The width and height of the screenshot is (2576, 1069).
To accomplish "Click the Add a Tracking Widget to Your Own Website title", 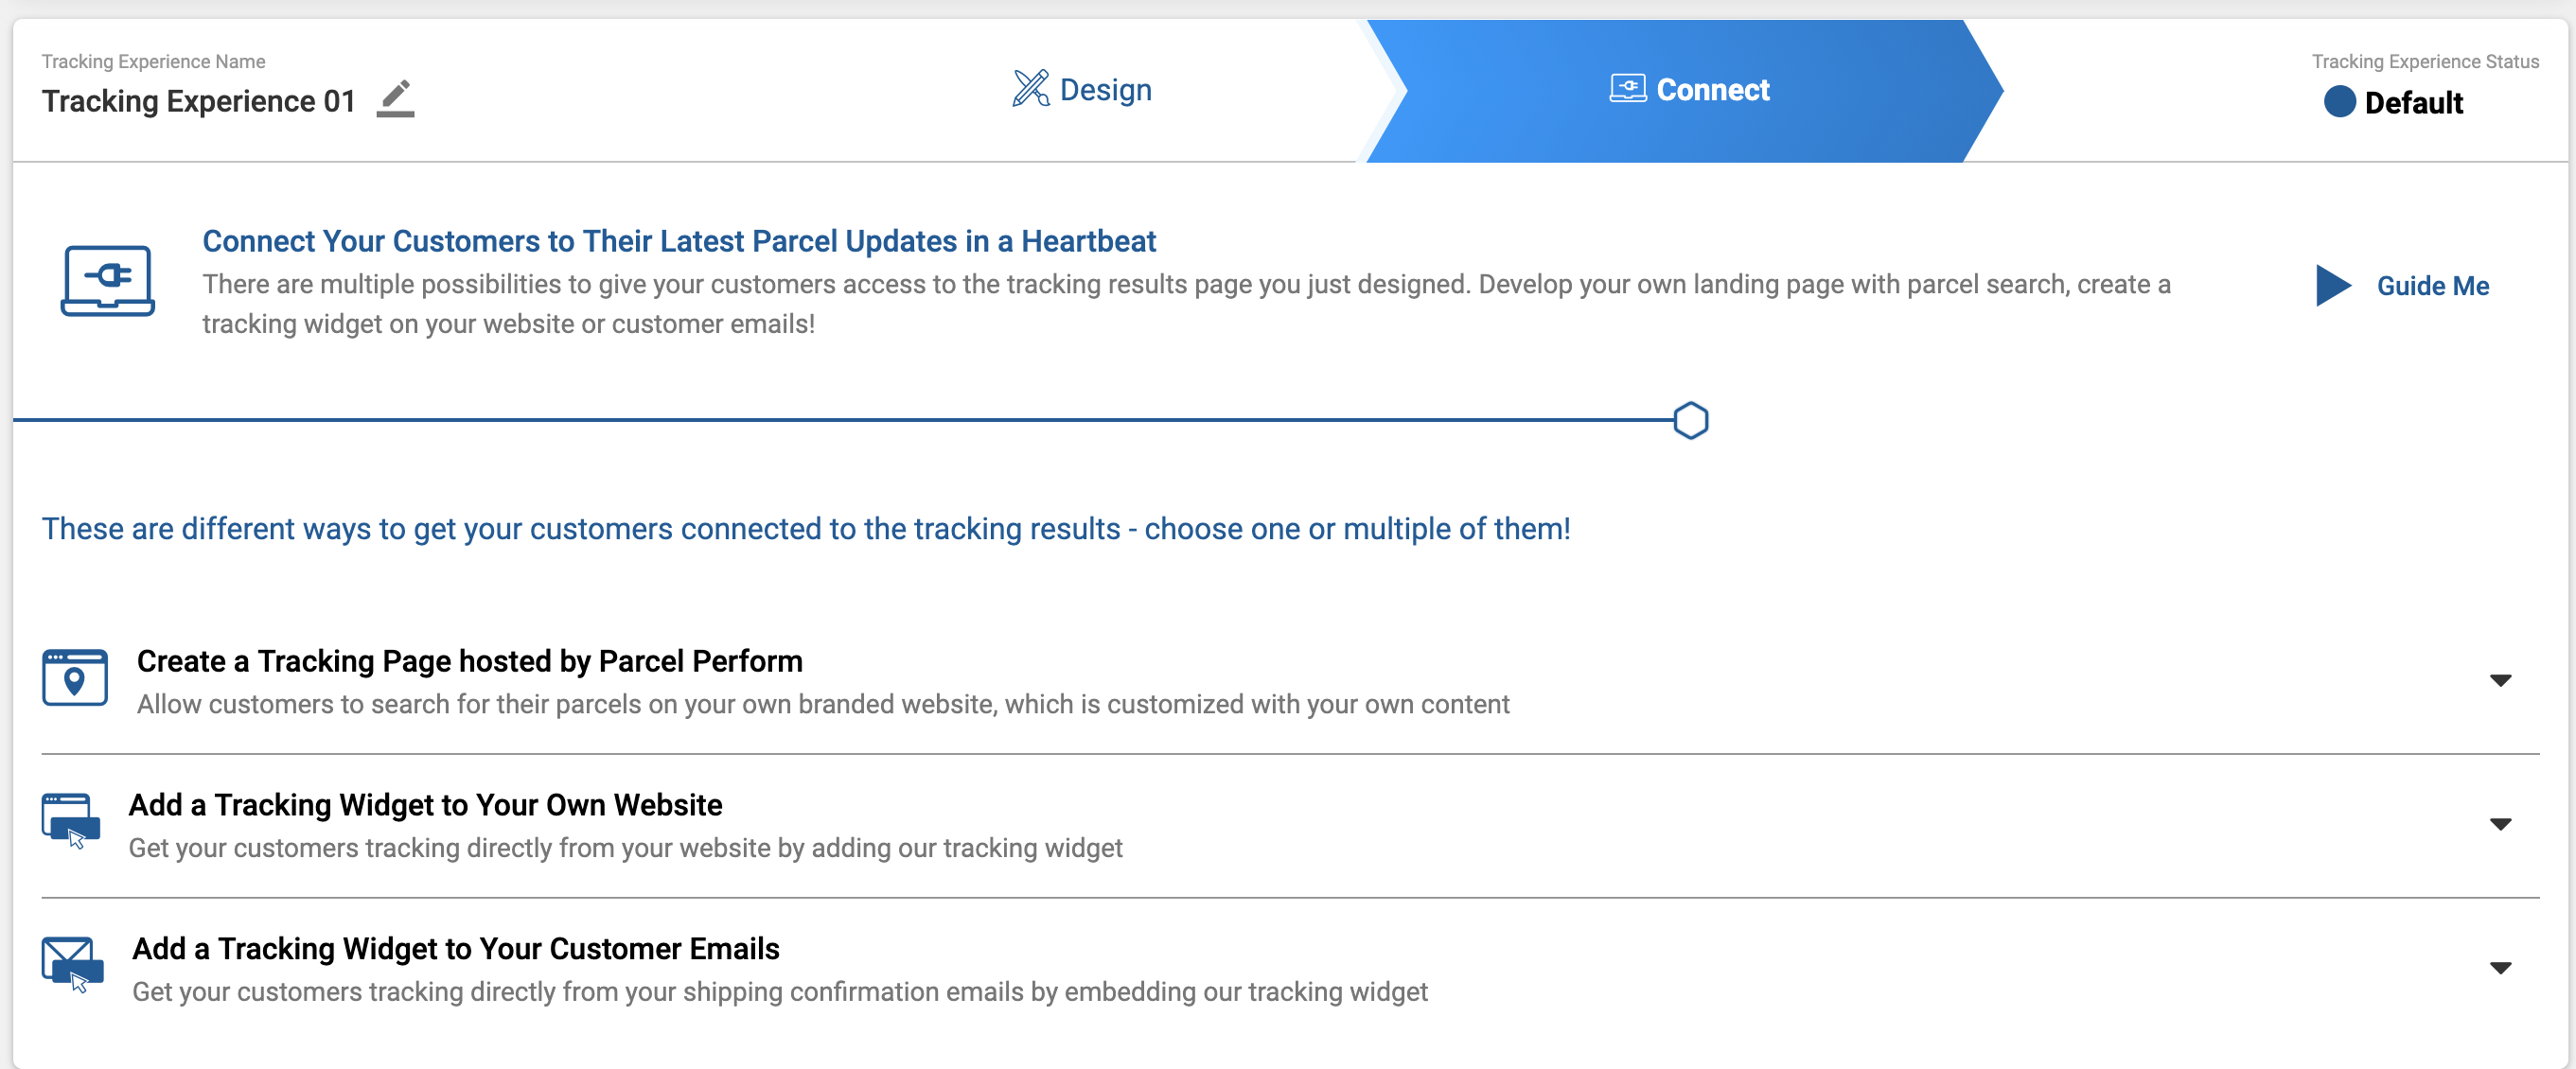I will (x=425, y=805).
